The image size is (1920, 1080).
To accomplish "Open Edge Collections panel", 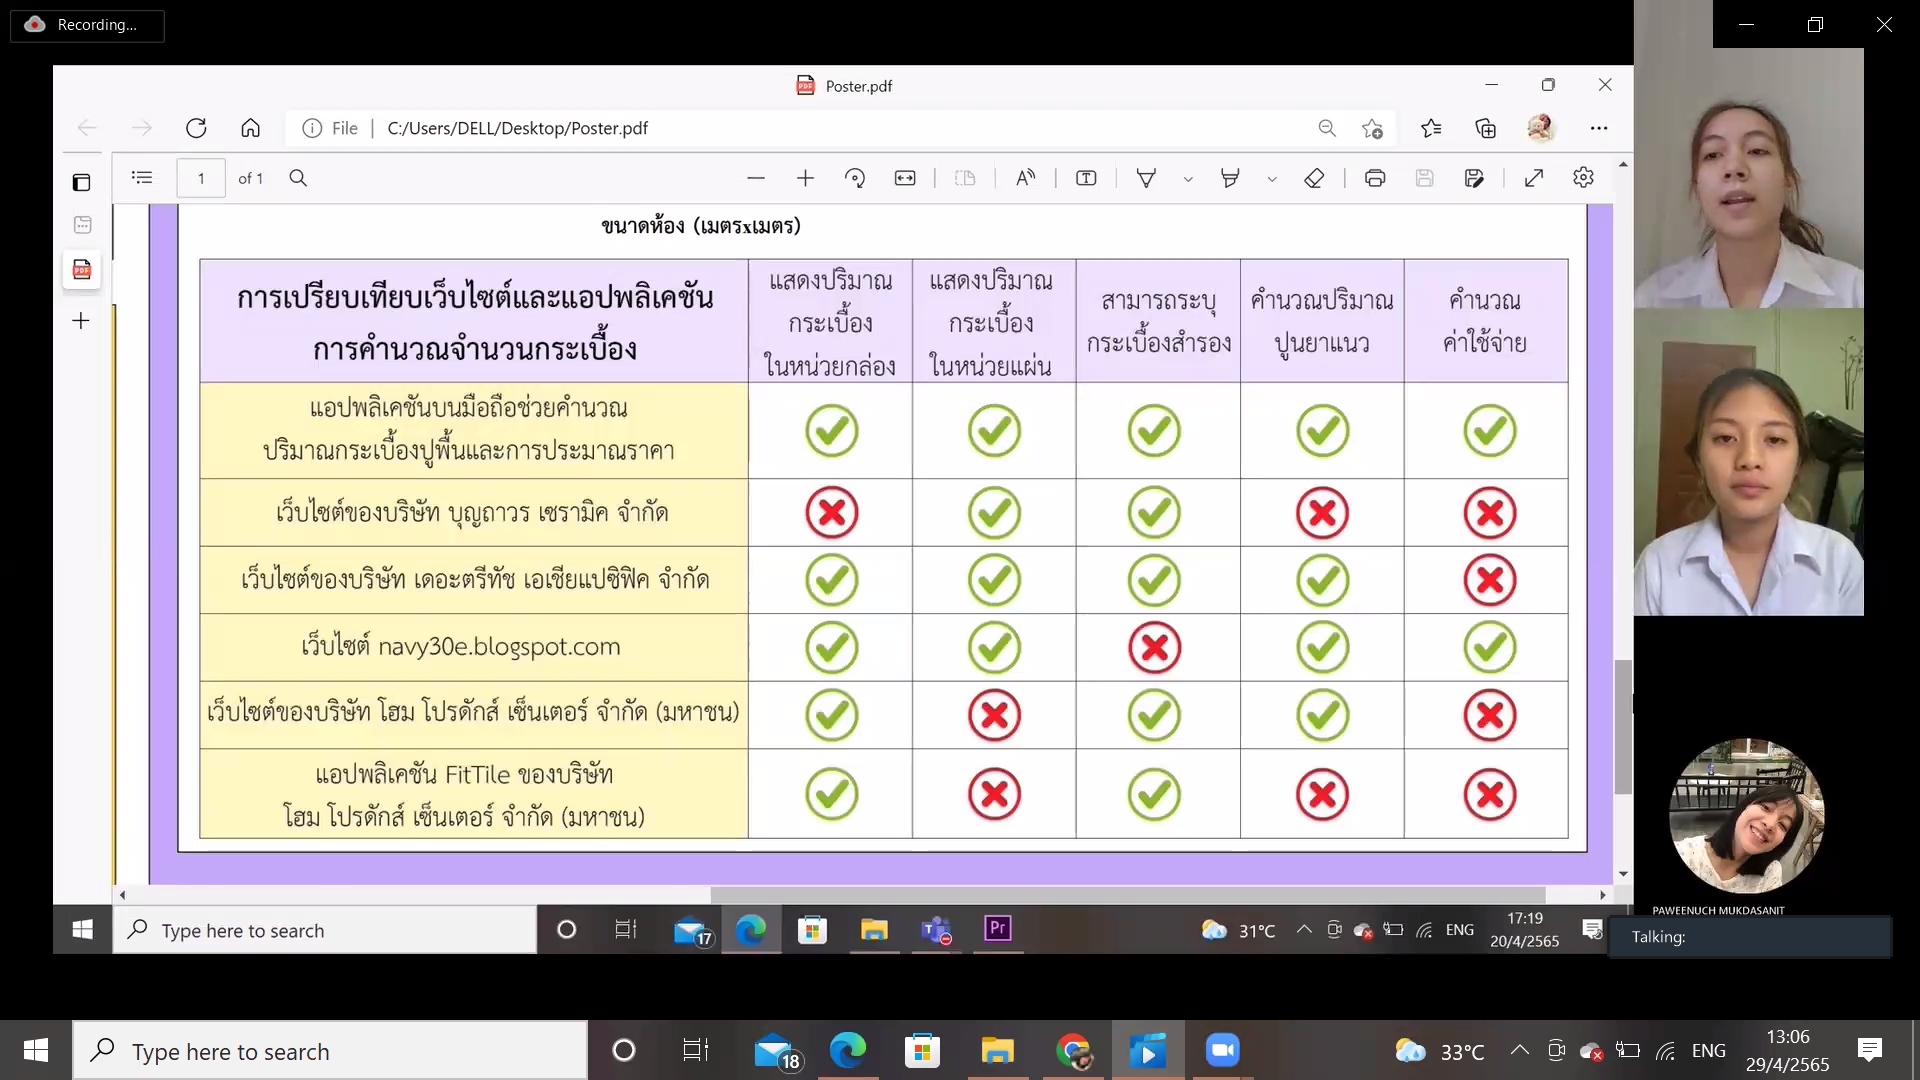I will click(x=1486, y=128).
